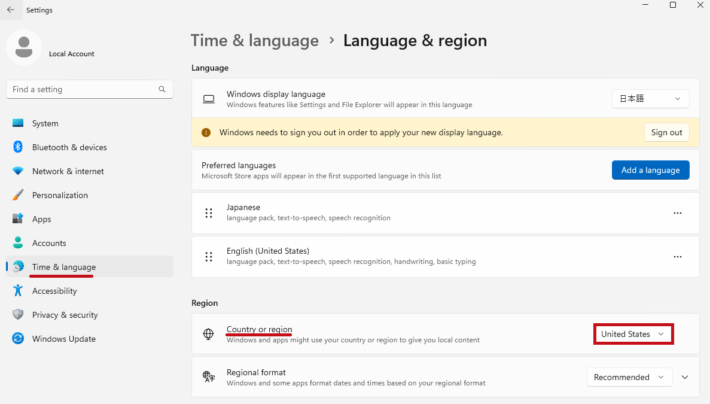Click the Time & language breadcrumb link

254,41
